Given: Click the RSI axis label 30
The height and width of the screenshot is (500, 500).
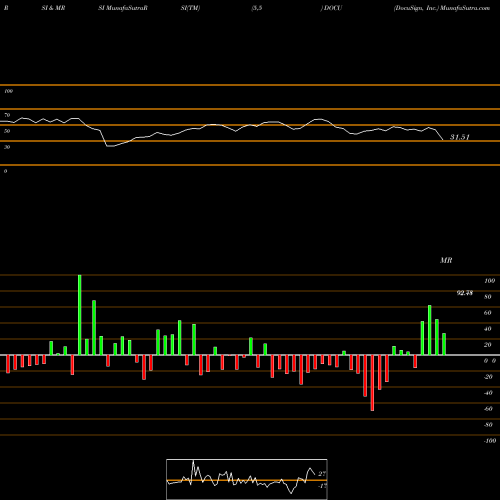Looking at the screenshot, I should [x=7, y=147].
